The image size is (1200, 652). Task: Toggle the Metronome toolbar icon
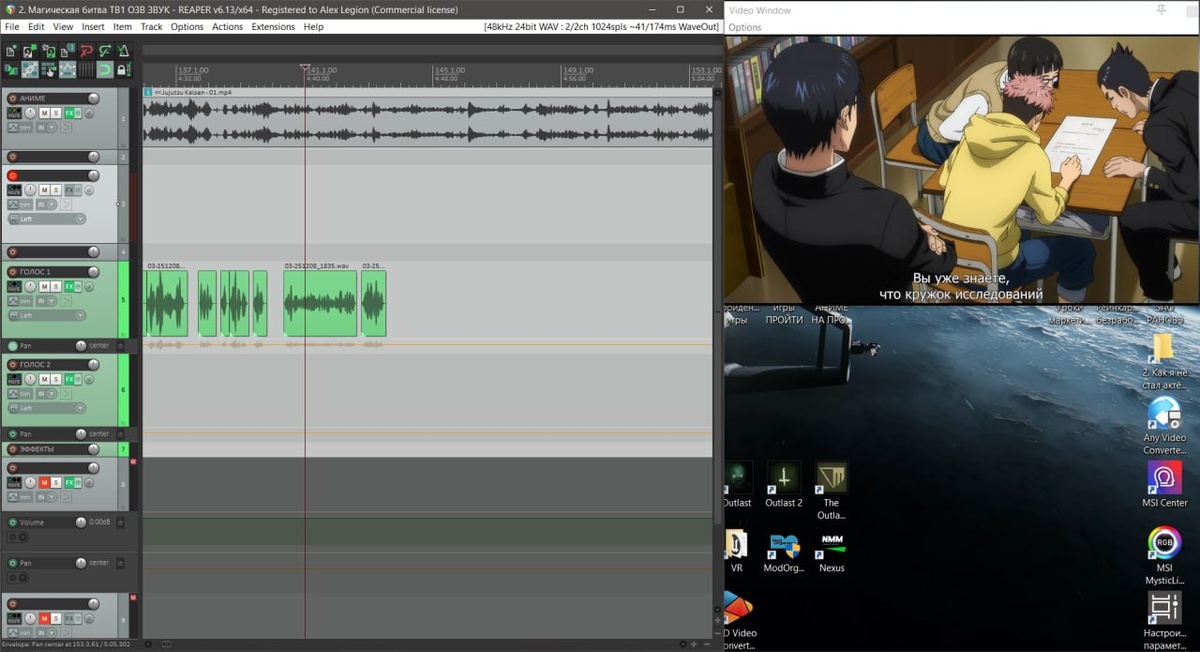[x=124, y=51]
